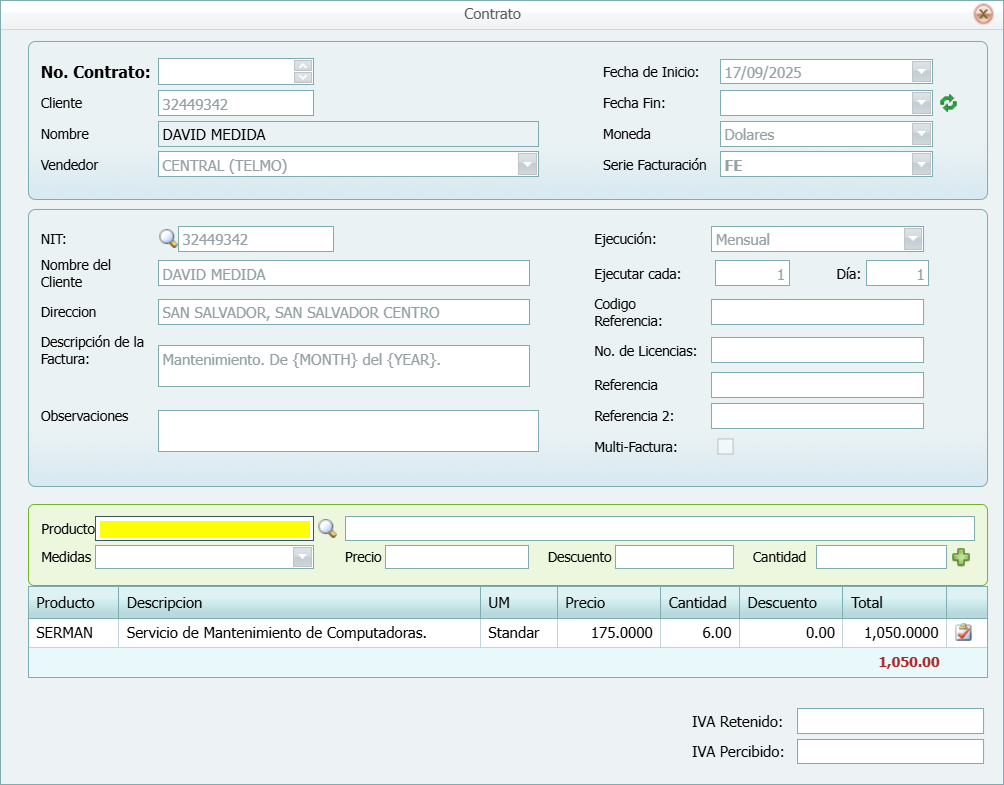This screenshot has width=1004, height=785.
Task: Close the Contrato dialog window
Action: point(983,14)
